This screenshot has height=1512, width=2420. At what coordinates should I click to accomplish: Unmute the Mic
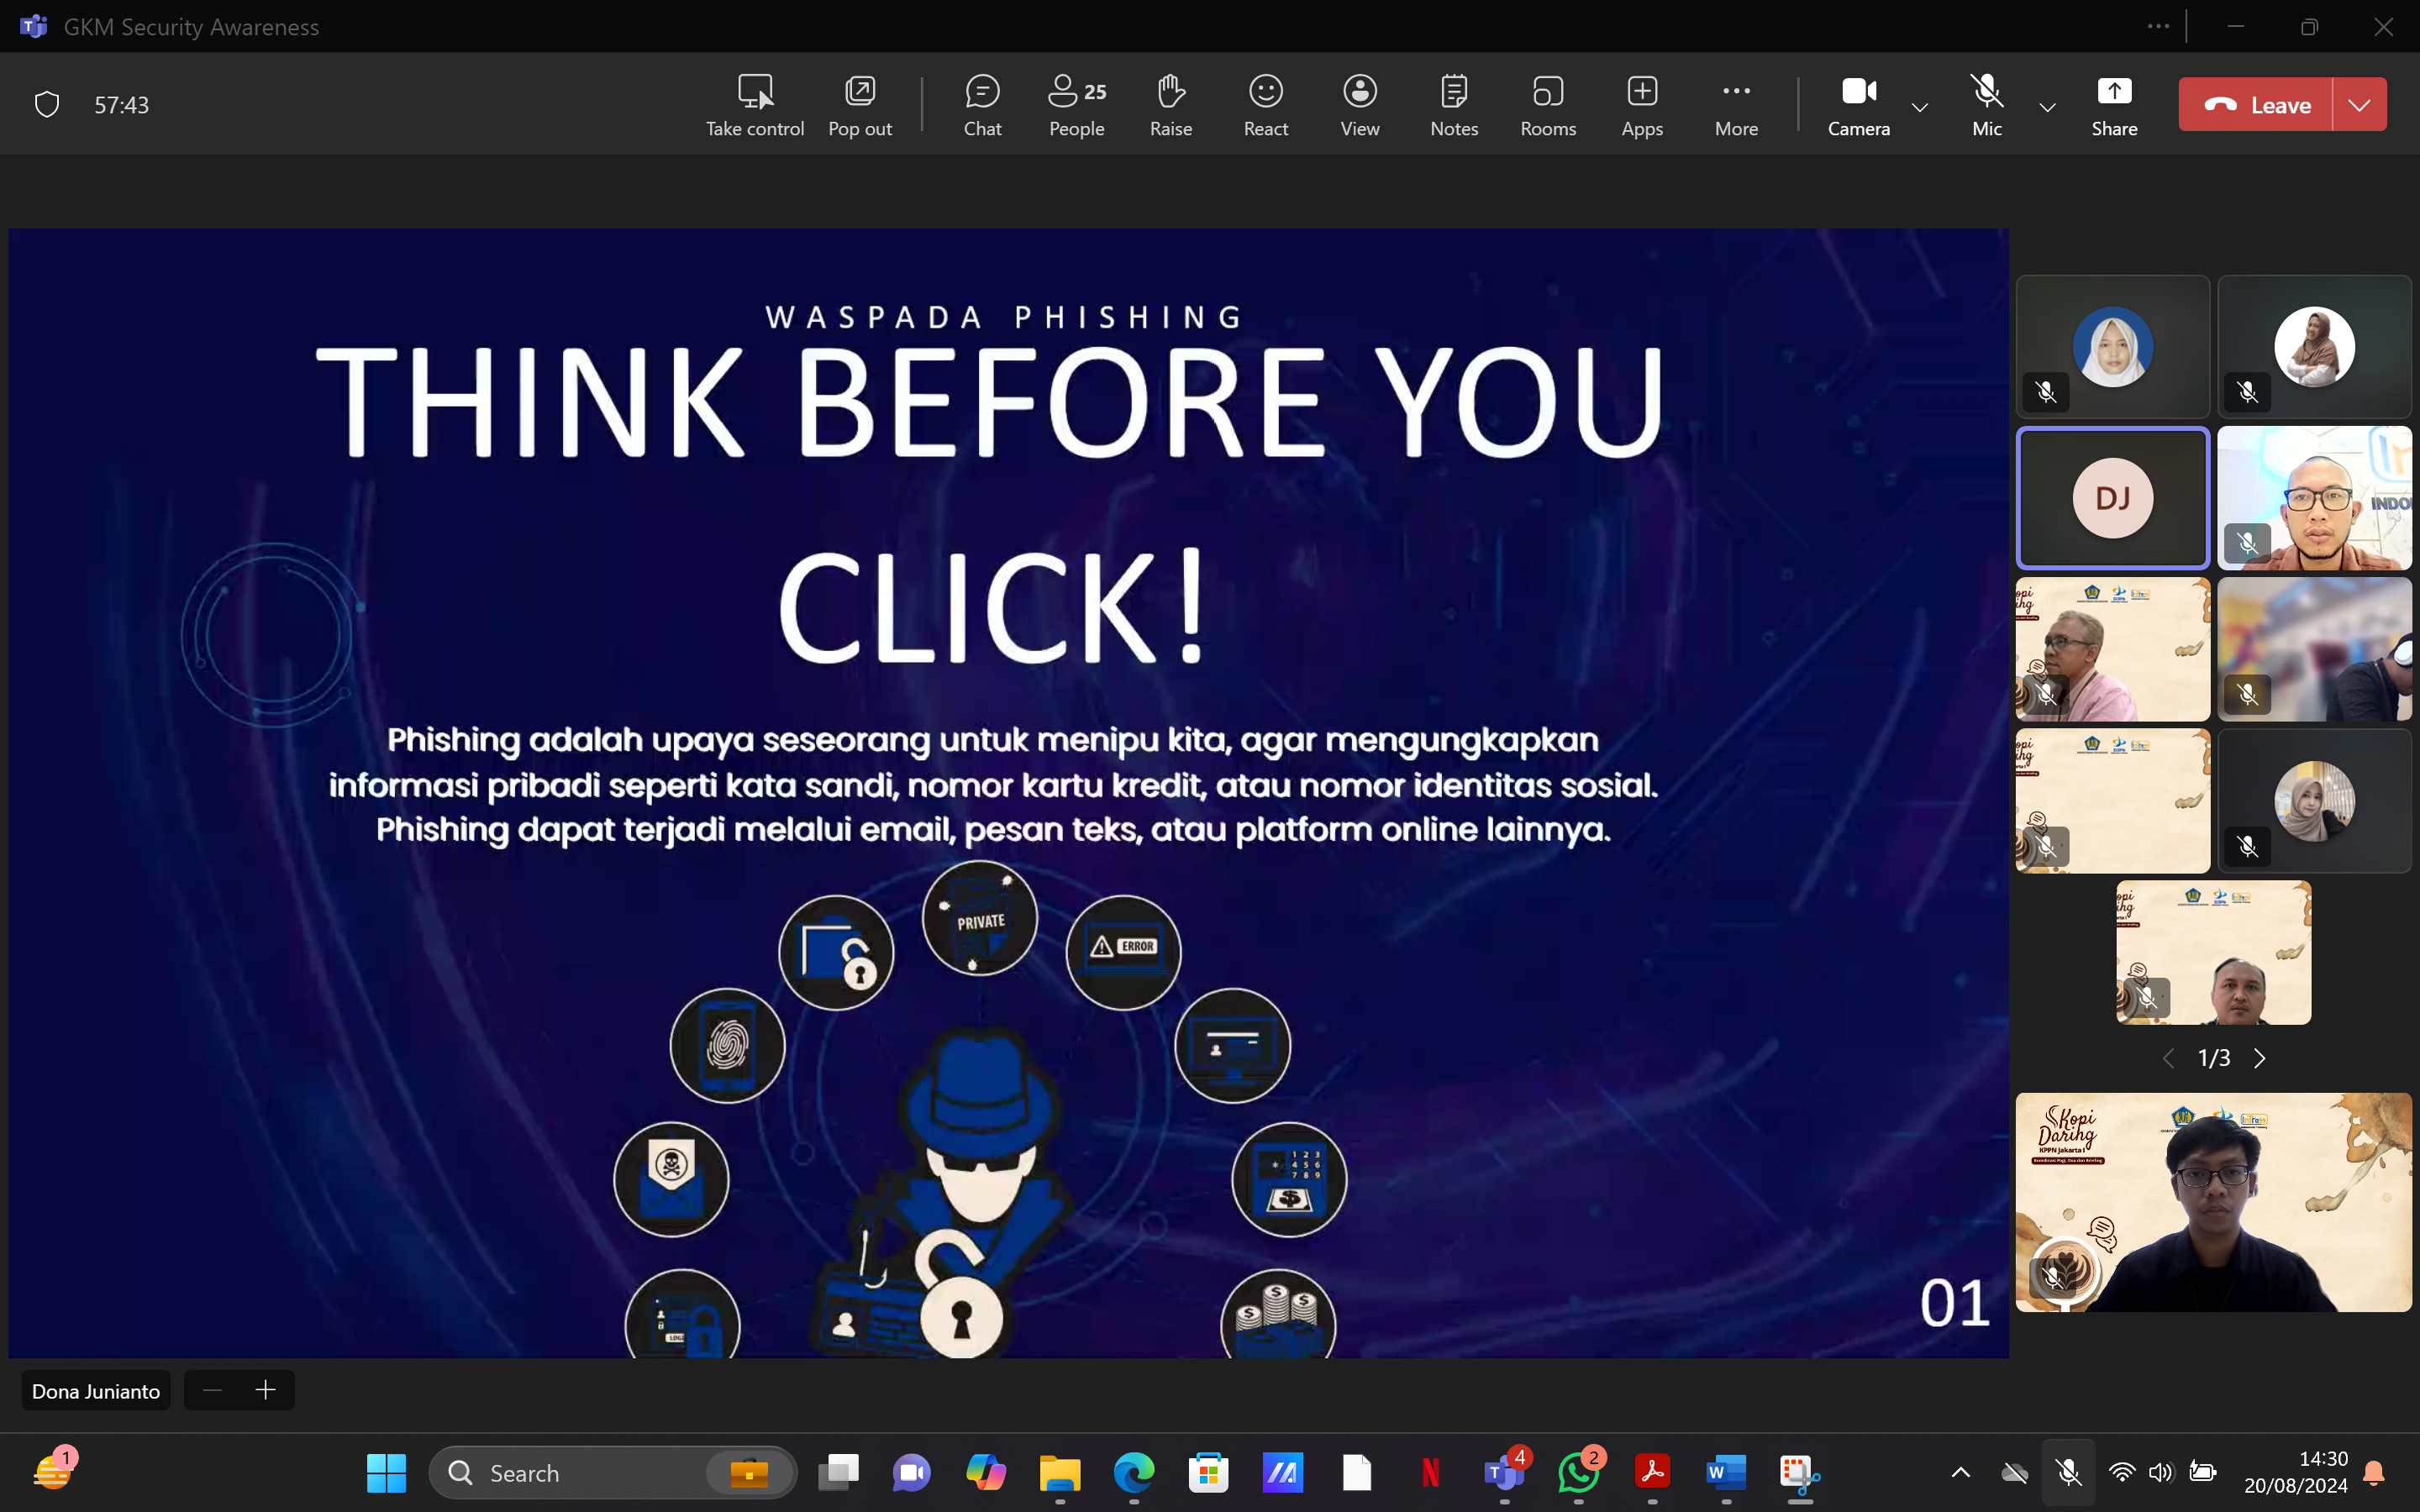(x=1986, y=104)
